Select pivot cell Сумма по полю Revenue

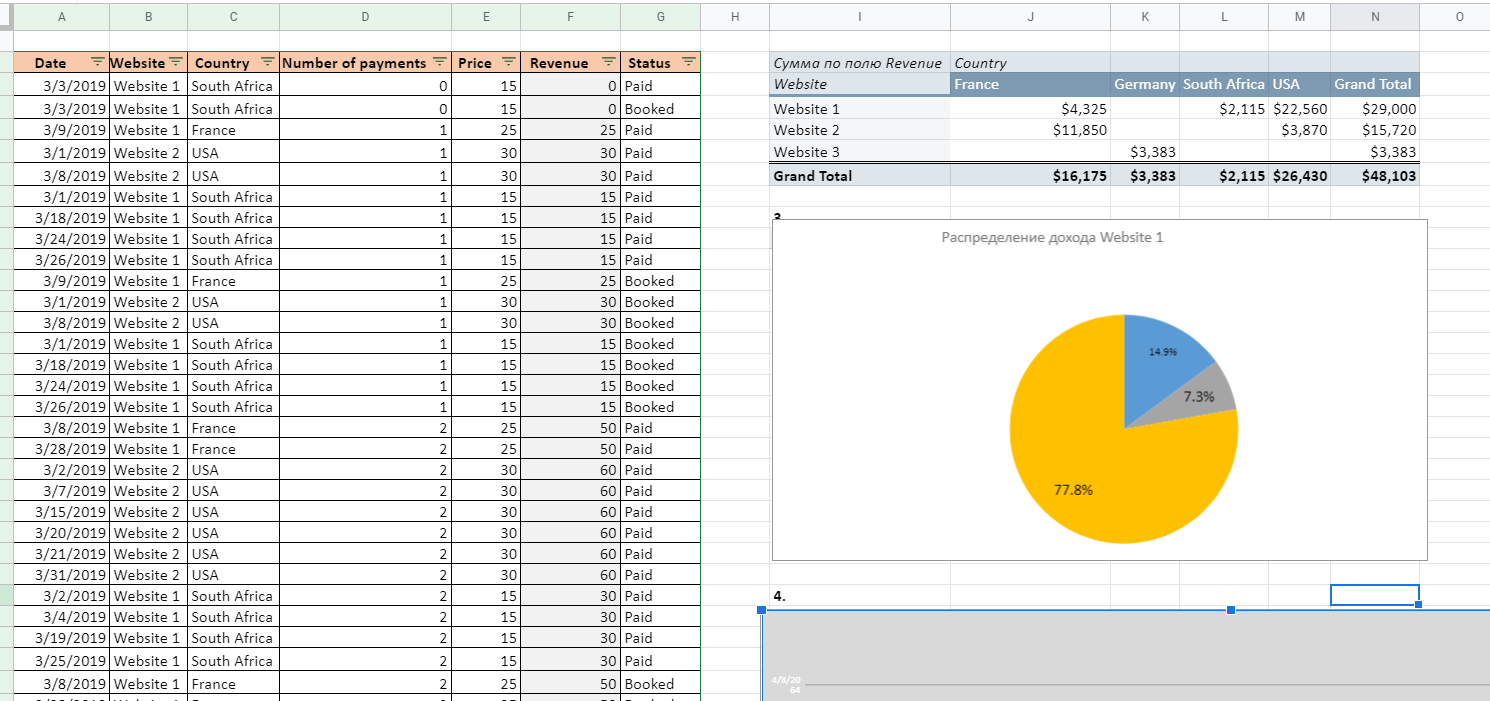click(x=860, y=63)
